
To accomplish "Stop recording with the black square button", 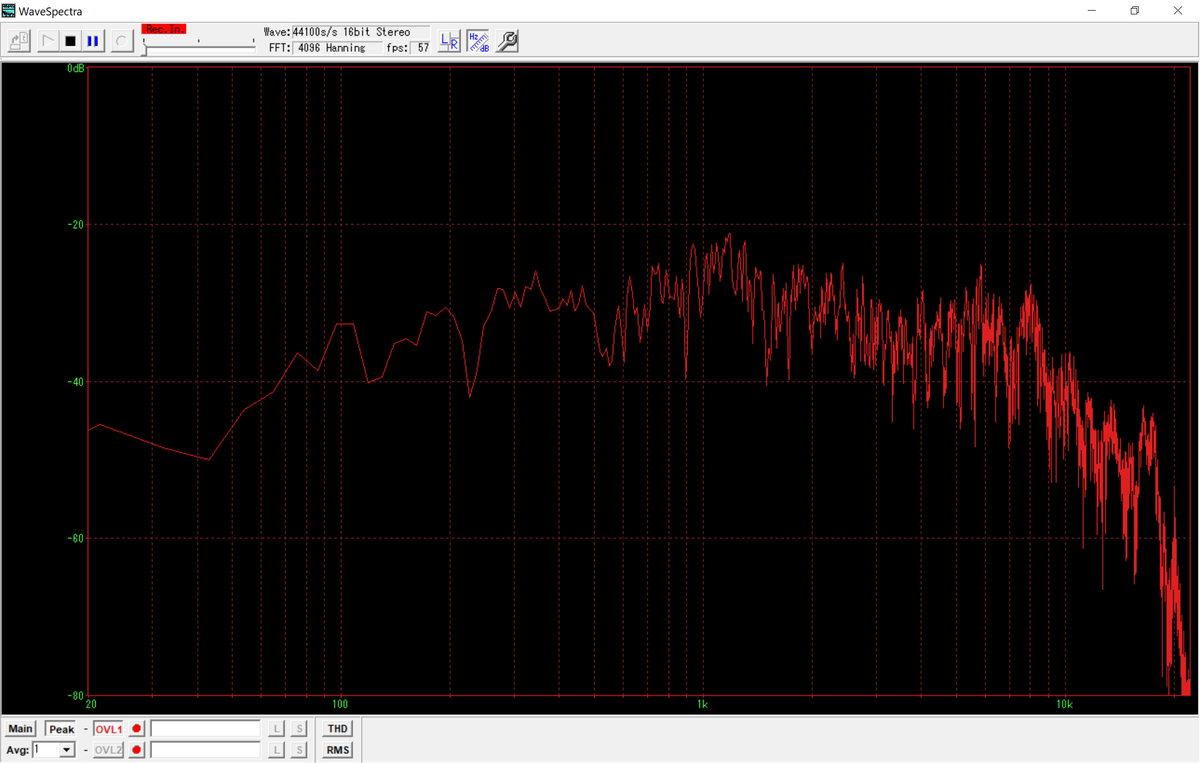I will coord(70,41).
